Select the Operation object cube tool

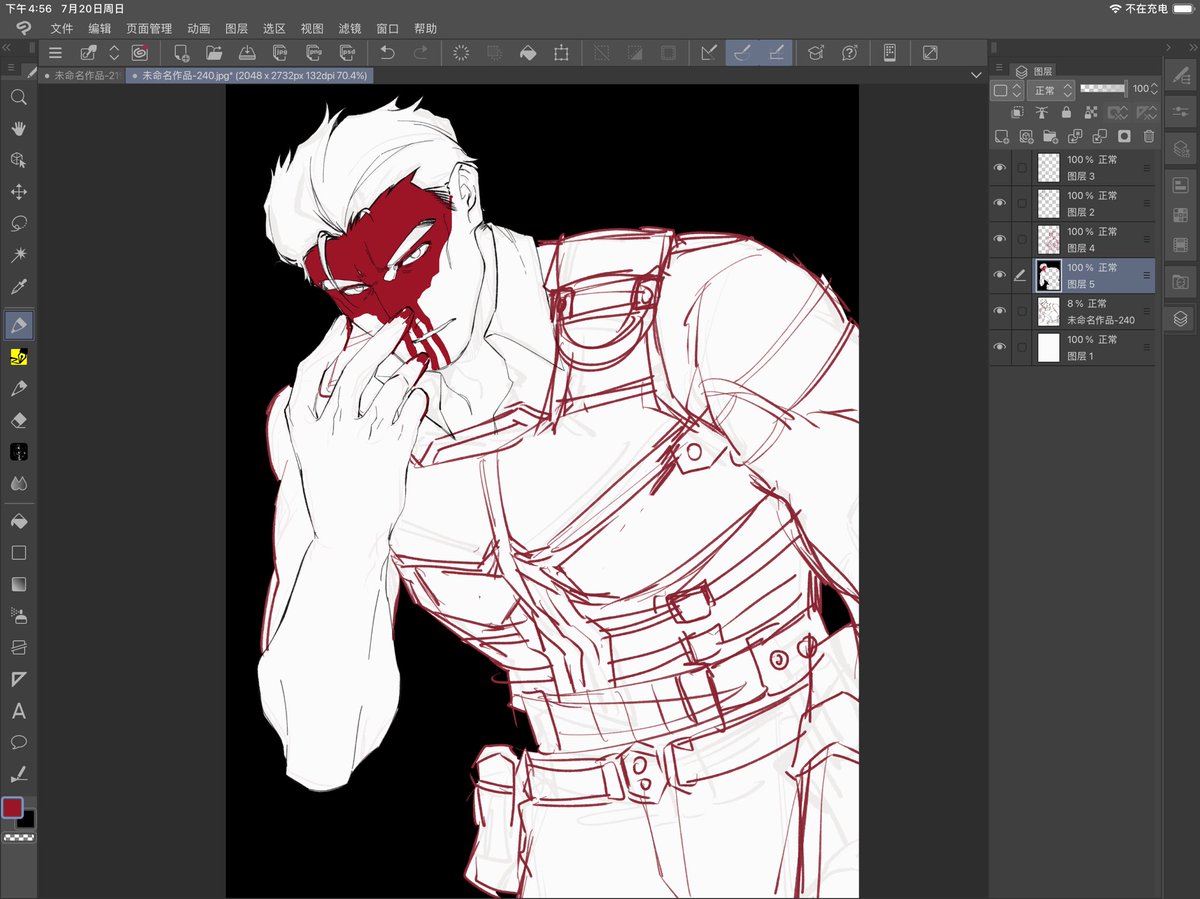tap(18, 160)
